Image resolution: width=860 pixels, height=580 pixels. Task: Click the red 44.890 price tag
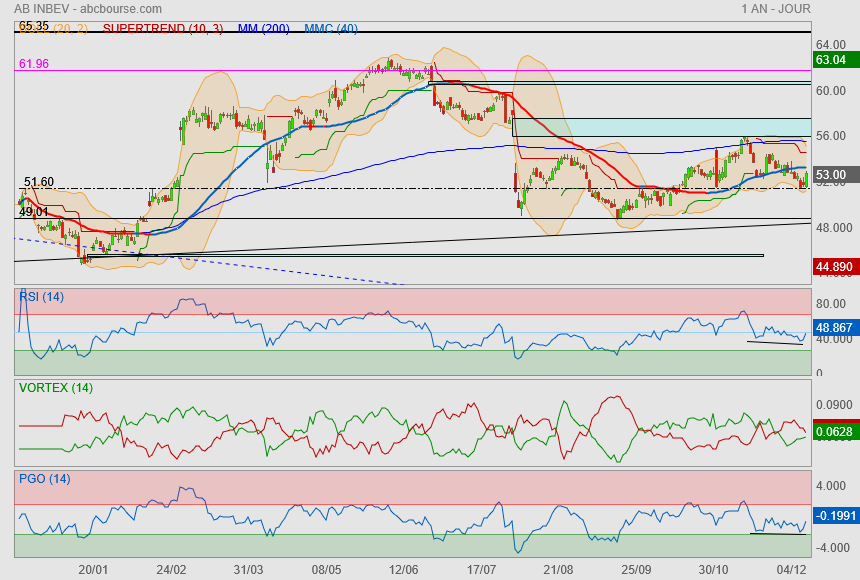pos(835,267)
